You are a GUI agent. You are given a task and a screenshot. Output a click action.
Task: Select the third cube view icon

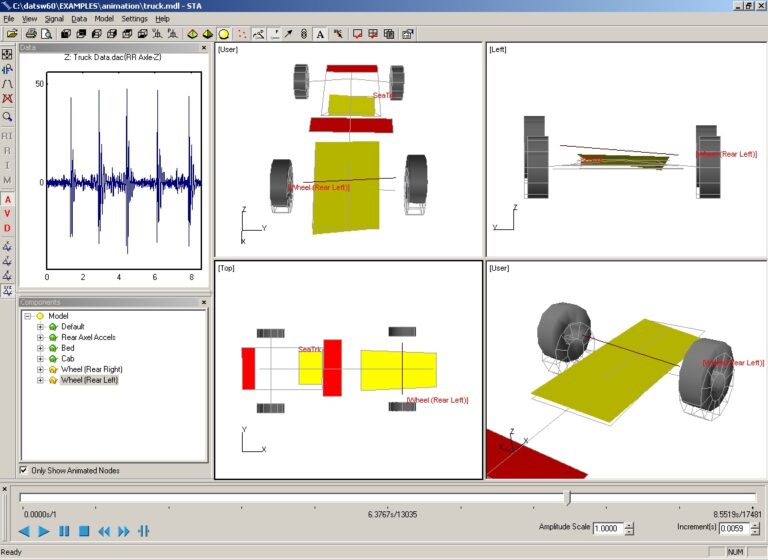(96, 34)
